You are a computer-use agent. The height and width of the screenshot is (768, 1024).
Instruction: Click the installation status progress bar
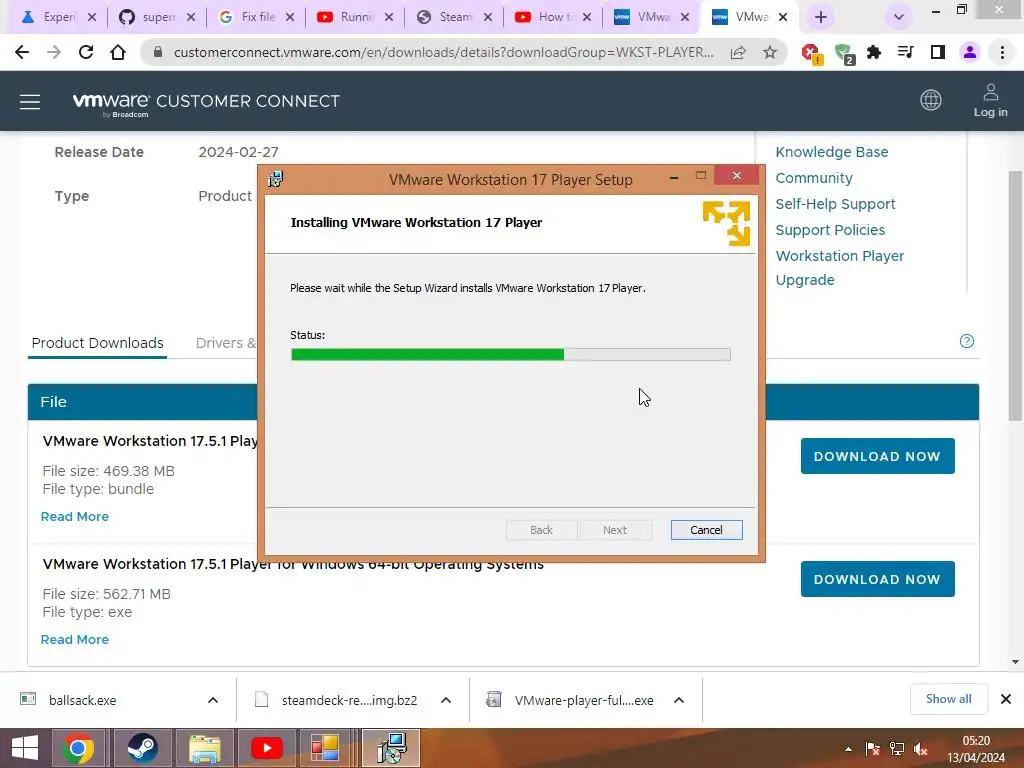pyautogui.click(x=511, y=355)
